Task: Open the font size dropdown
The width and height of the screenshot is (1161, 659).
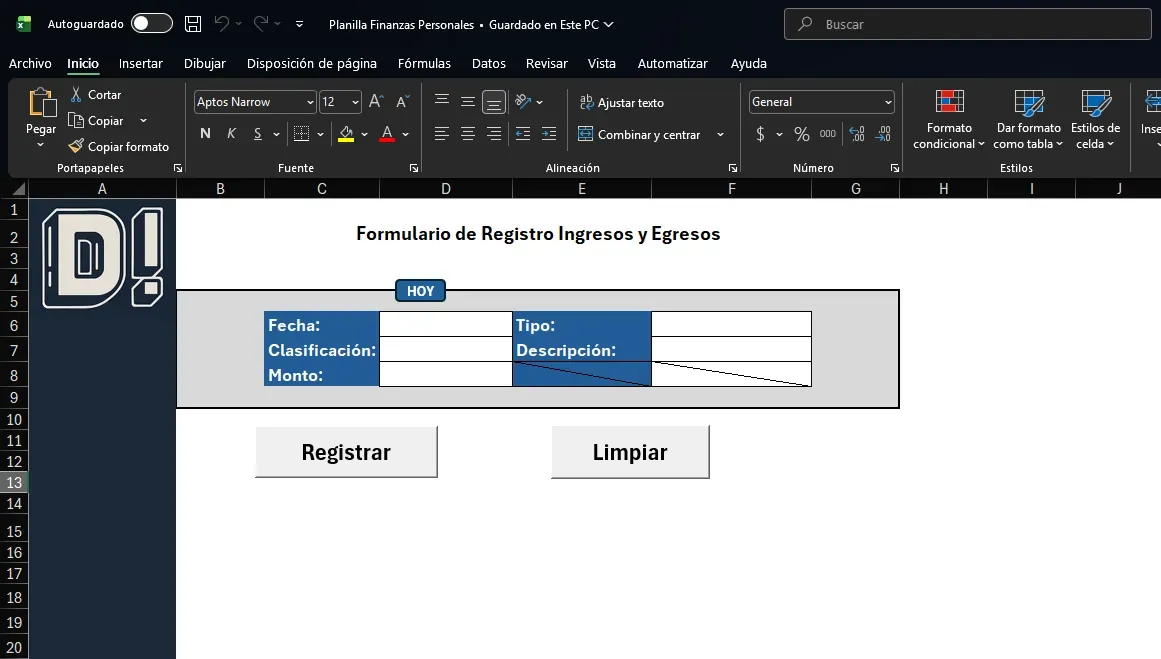Action: click(x=355, y=102)
